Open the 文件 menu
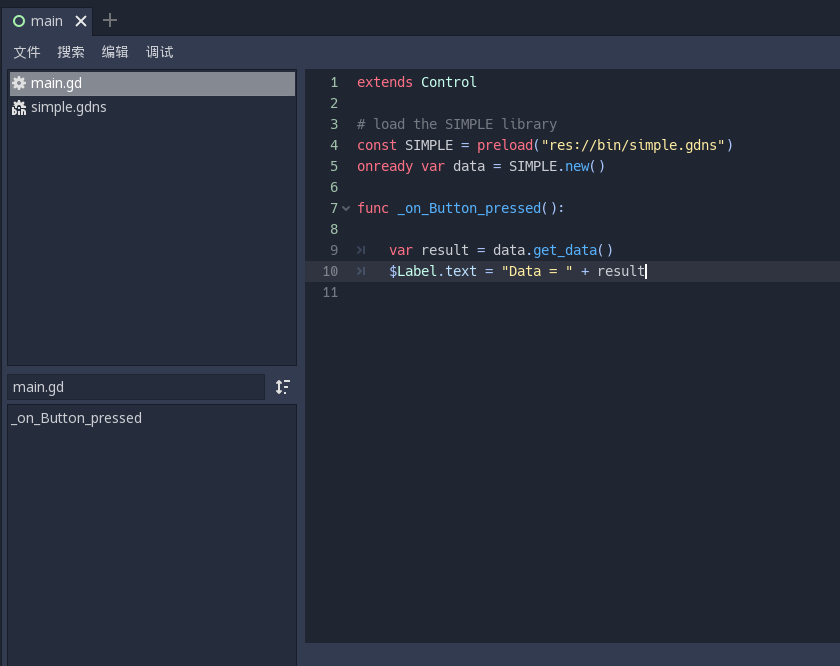840x666 pixels. [x=26, y=51]
